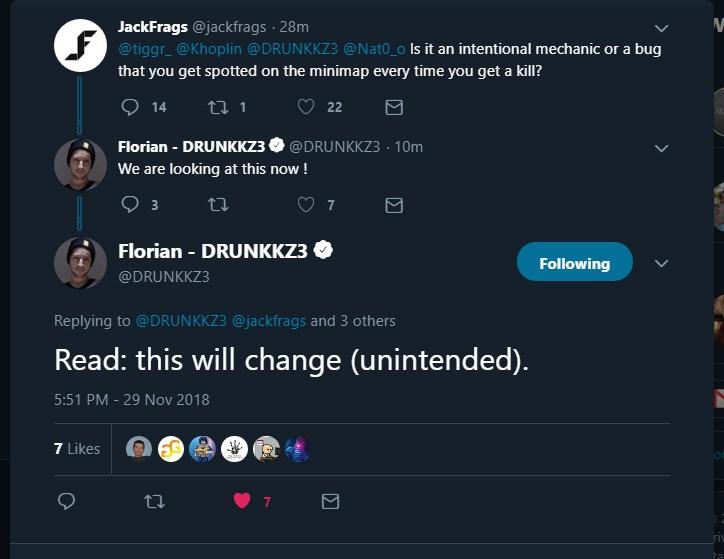
Task: Unlike the main tweet's red heart
Action: 242,501
